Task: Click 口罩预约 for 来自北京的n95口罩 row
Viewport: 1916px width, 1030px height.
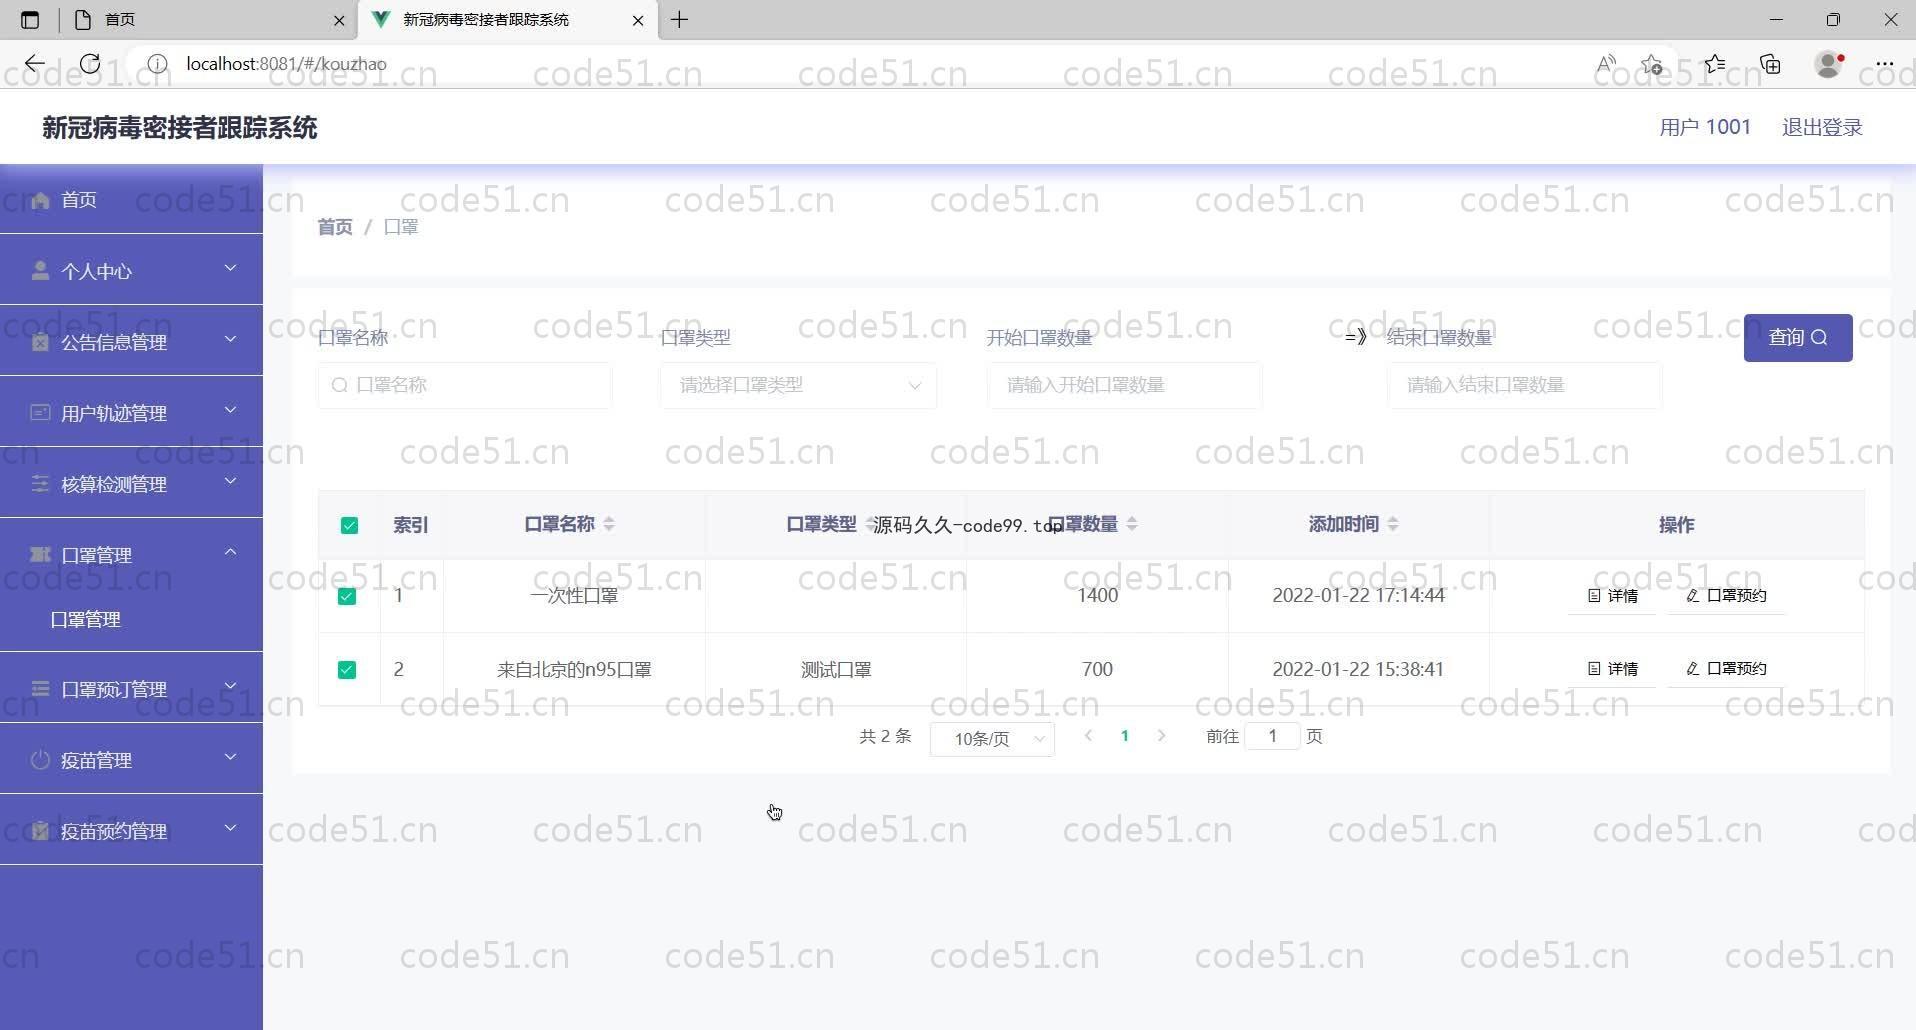Action: pos(1726,669)
